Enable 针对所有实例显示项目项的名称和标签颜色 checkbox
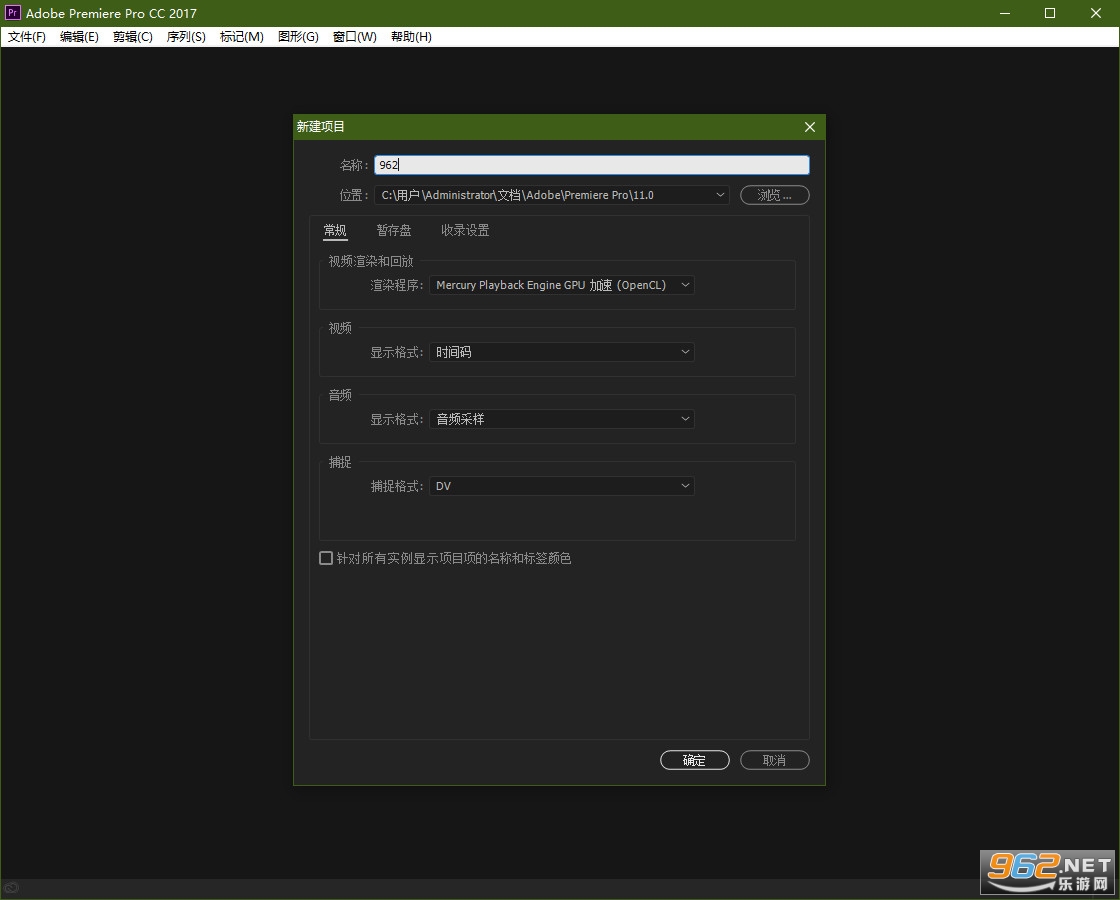 pos(326,559)
